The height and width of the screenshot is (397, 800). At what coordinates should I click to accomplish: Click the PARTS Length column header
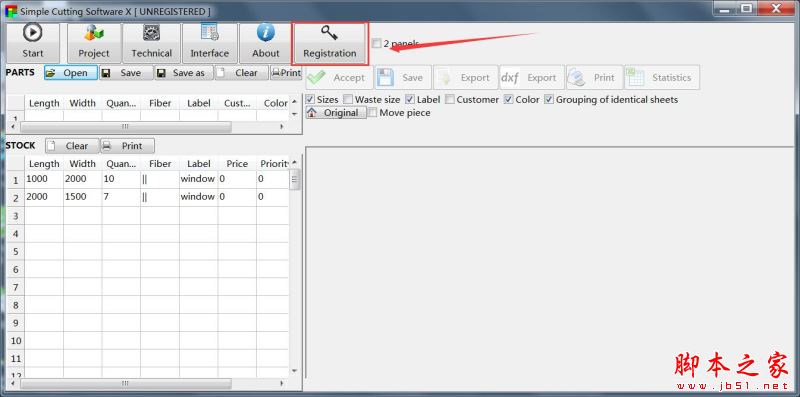[44, 103]
